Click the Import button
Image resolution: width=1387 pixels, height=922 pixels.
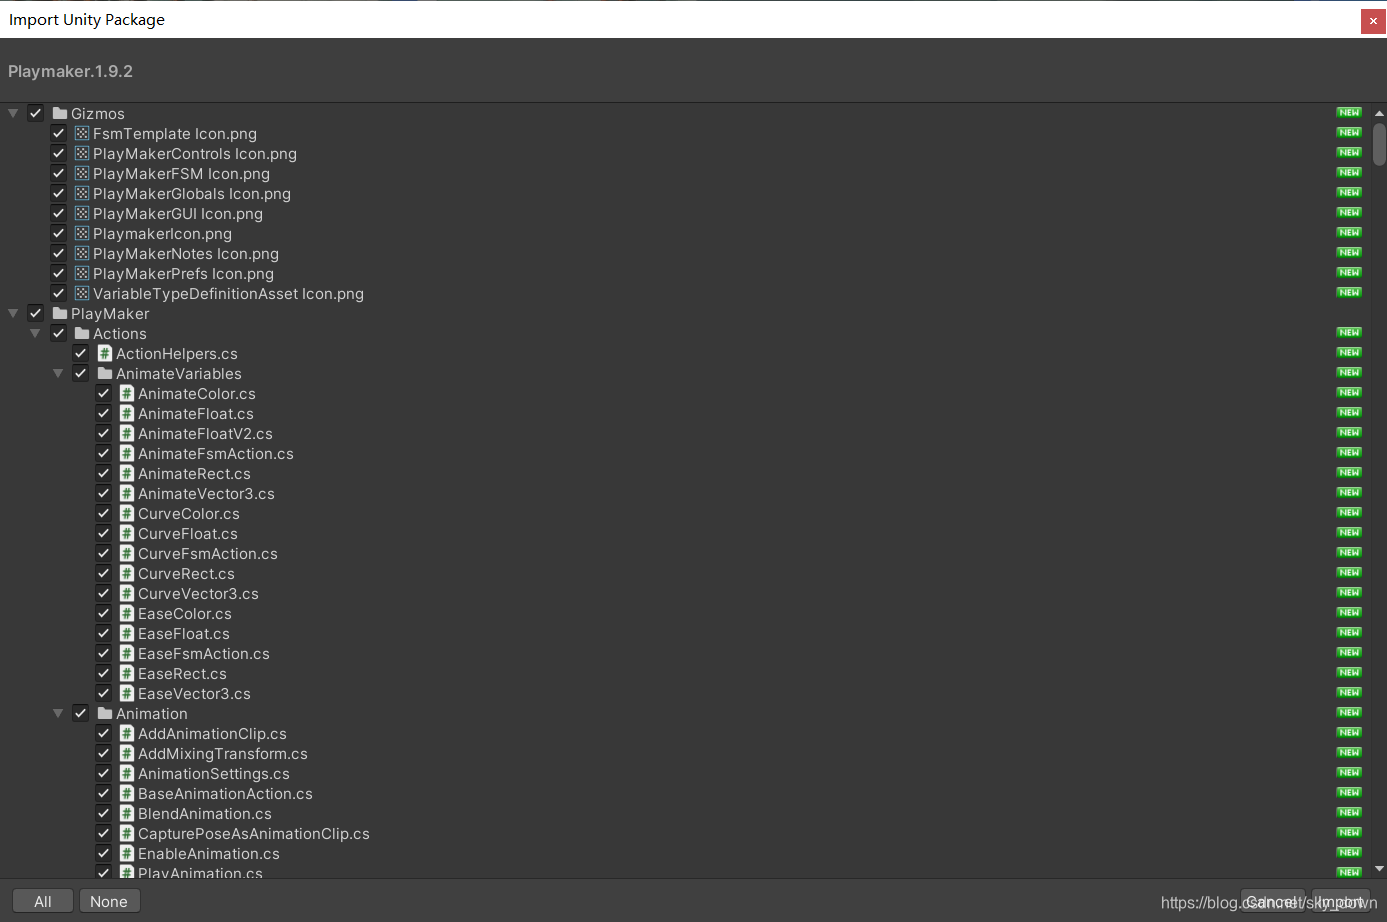1340,901
